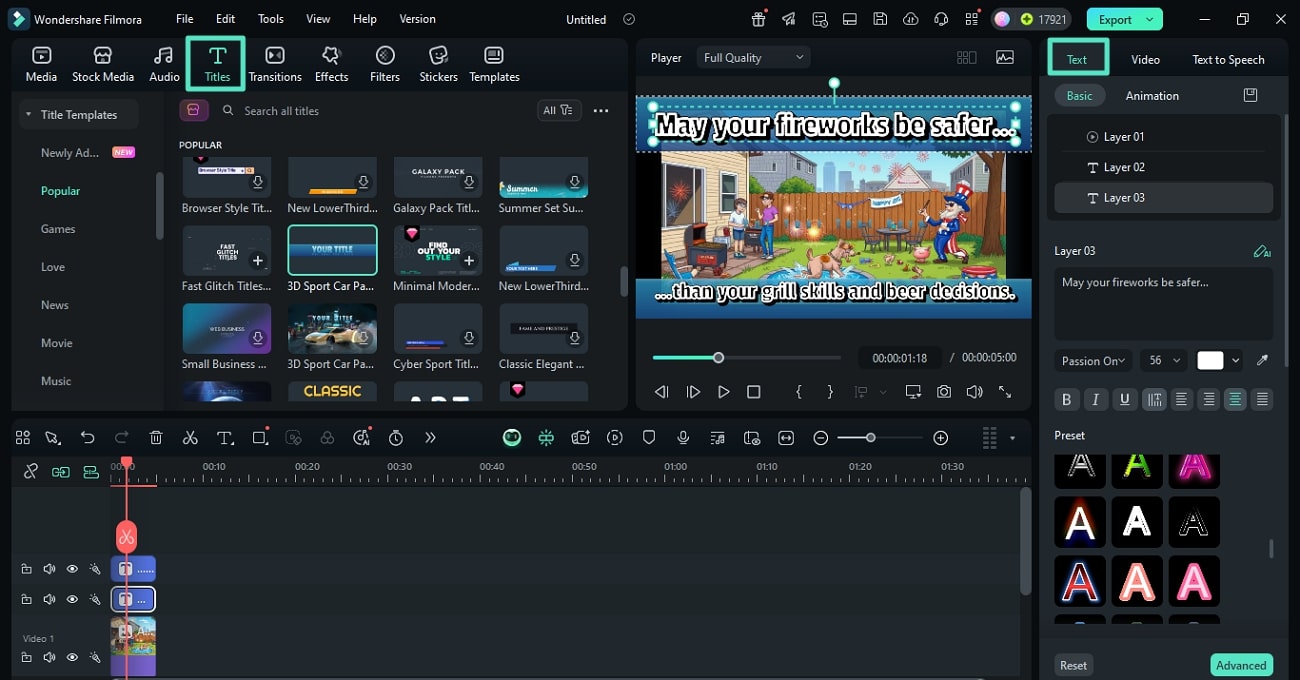Screen dimensions: 1300x680
Task: Open the Passion One font dropdown
Action: point(1093,361)
